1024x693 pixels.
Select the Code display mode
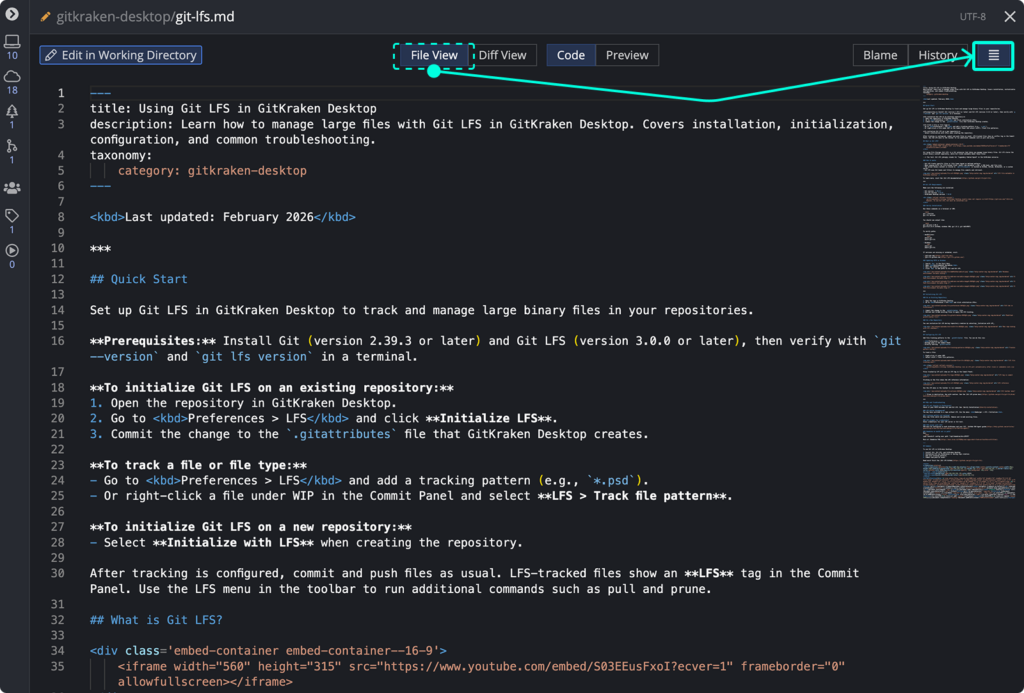point(570,55)
